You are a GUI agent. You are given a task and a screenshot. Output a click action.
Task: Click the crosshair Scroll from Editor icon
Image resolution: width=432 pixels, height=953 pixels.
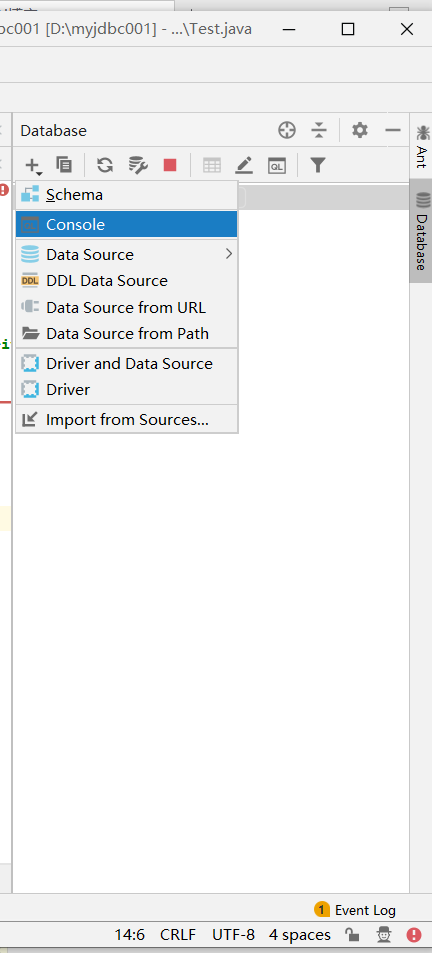click(287, 130)
